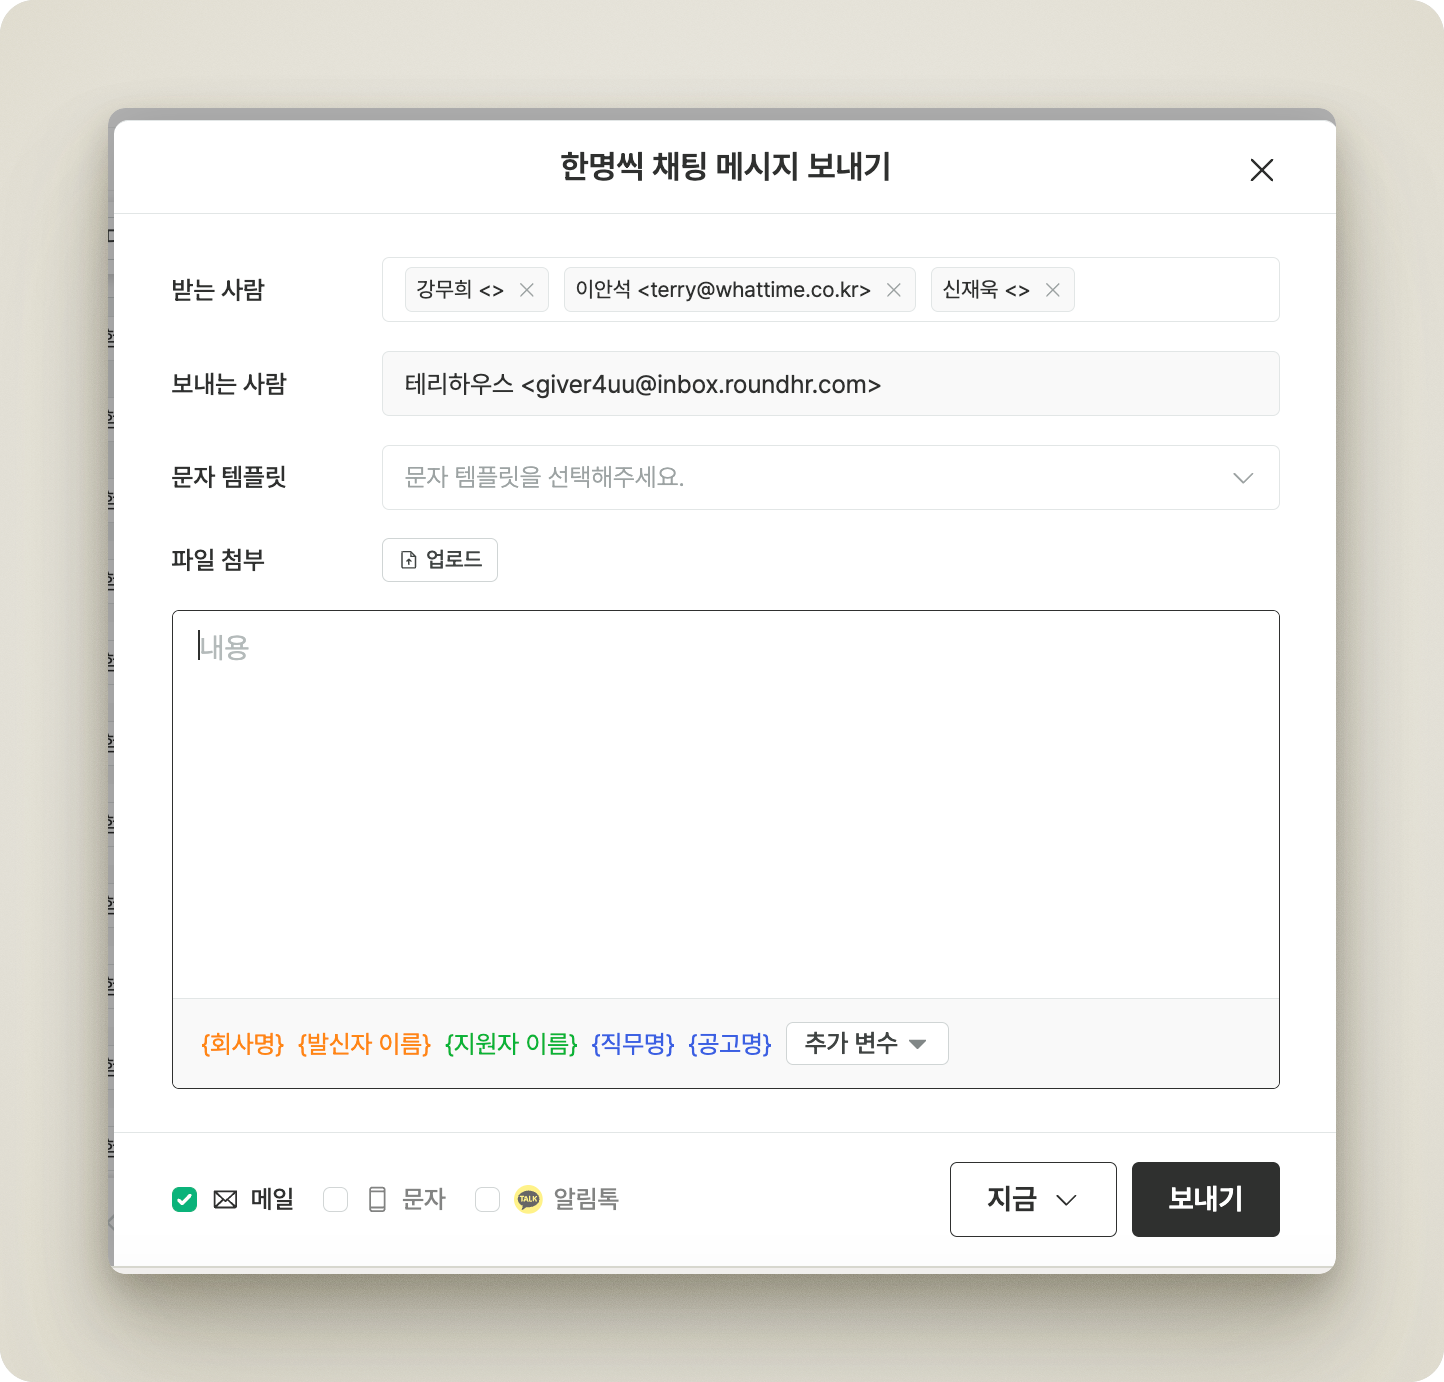Insert the {회사명} variable
The width and height of the screenshot is (1444, 1382).
(243, 1044)
